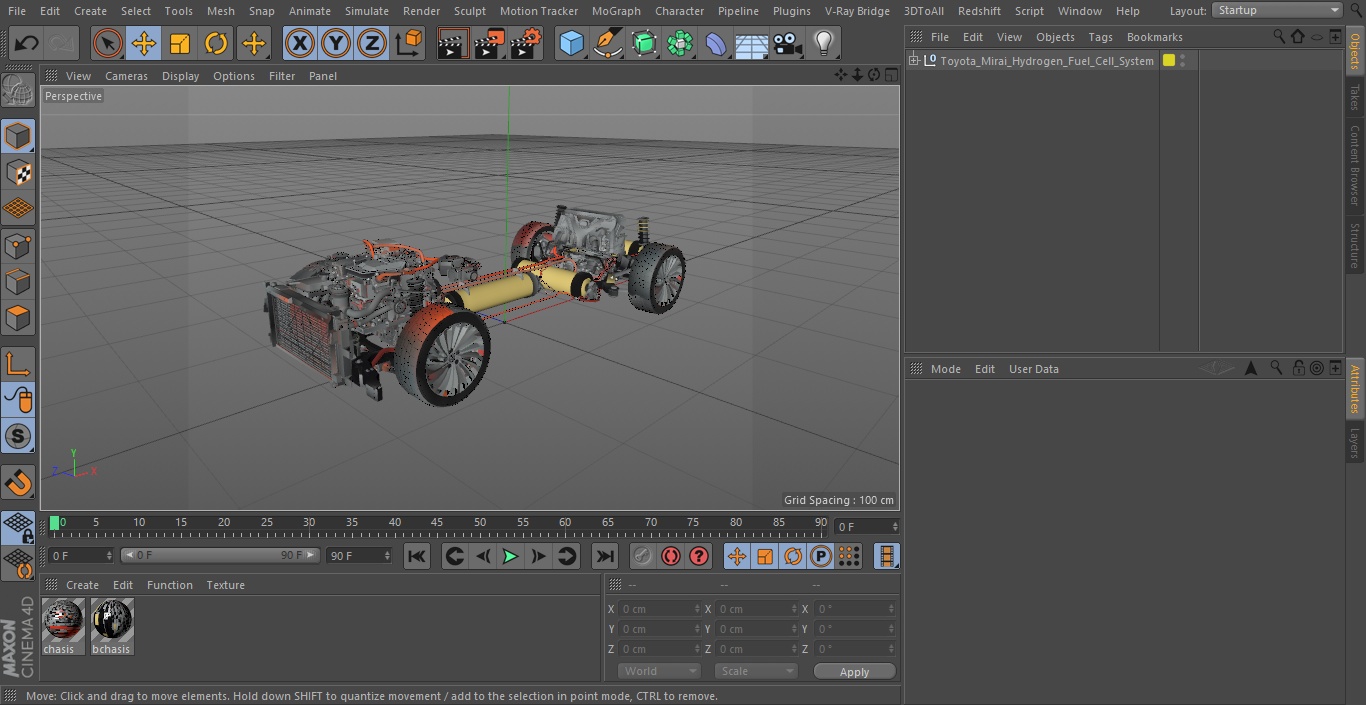Screen dimensions: 1366x705
Task: Click Render View clapperboard icon
Action: 453,43
